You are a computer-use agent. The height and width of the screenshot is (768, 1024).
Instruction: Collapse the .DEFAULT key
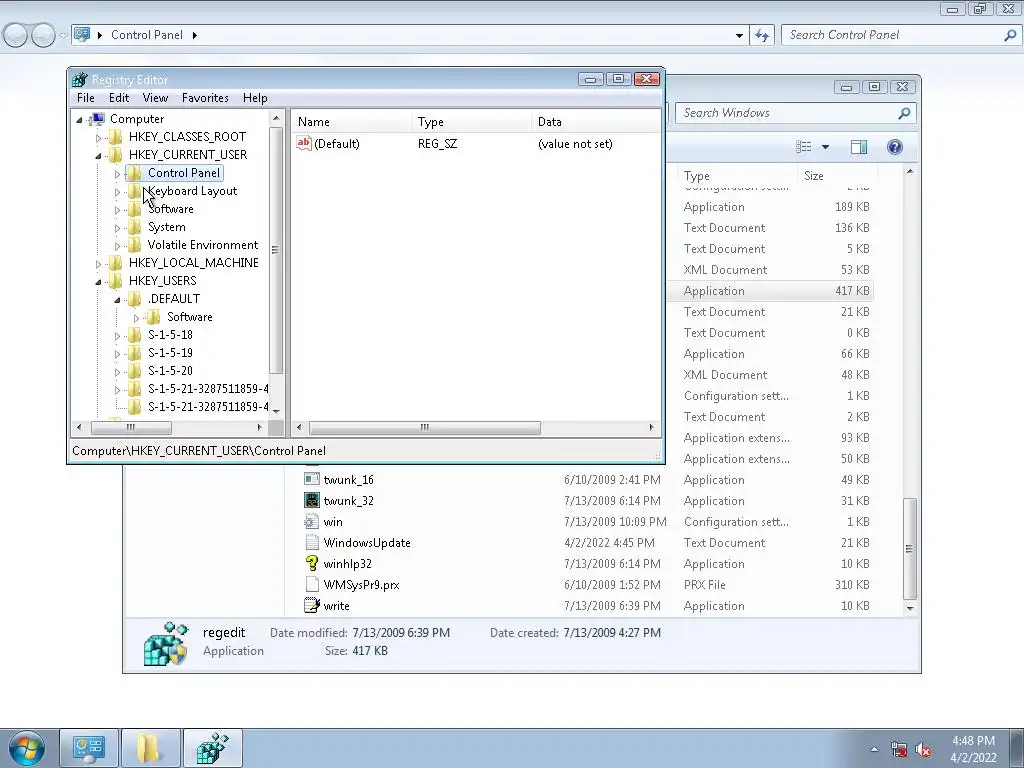118,300
